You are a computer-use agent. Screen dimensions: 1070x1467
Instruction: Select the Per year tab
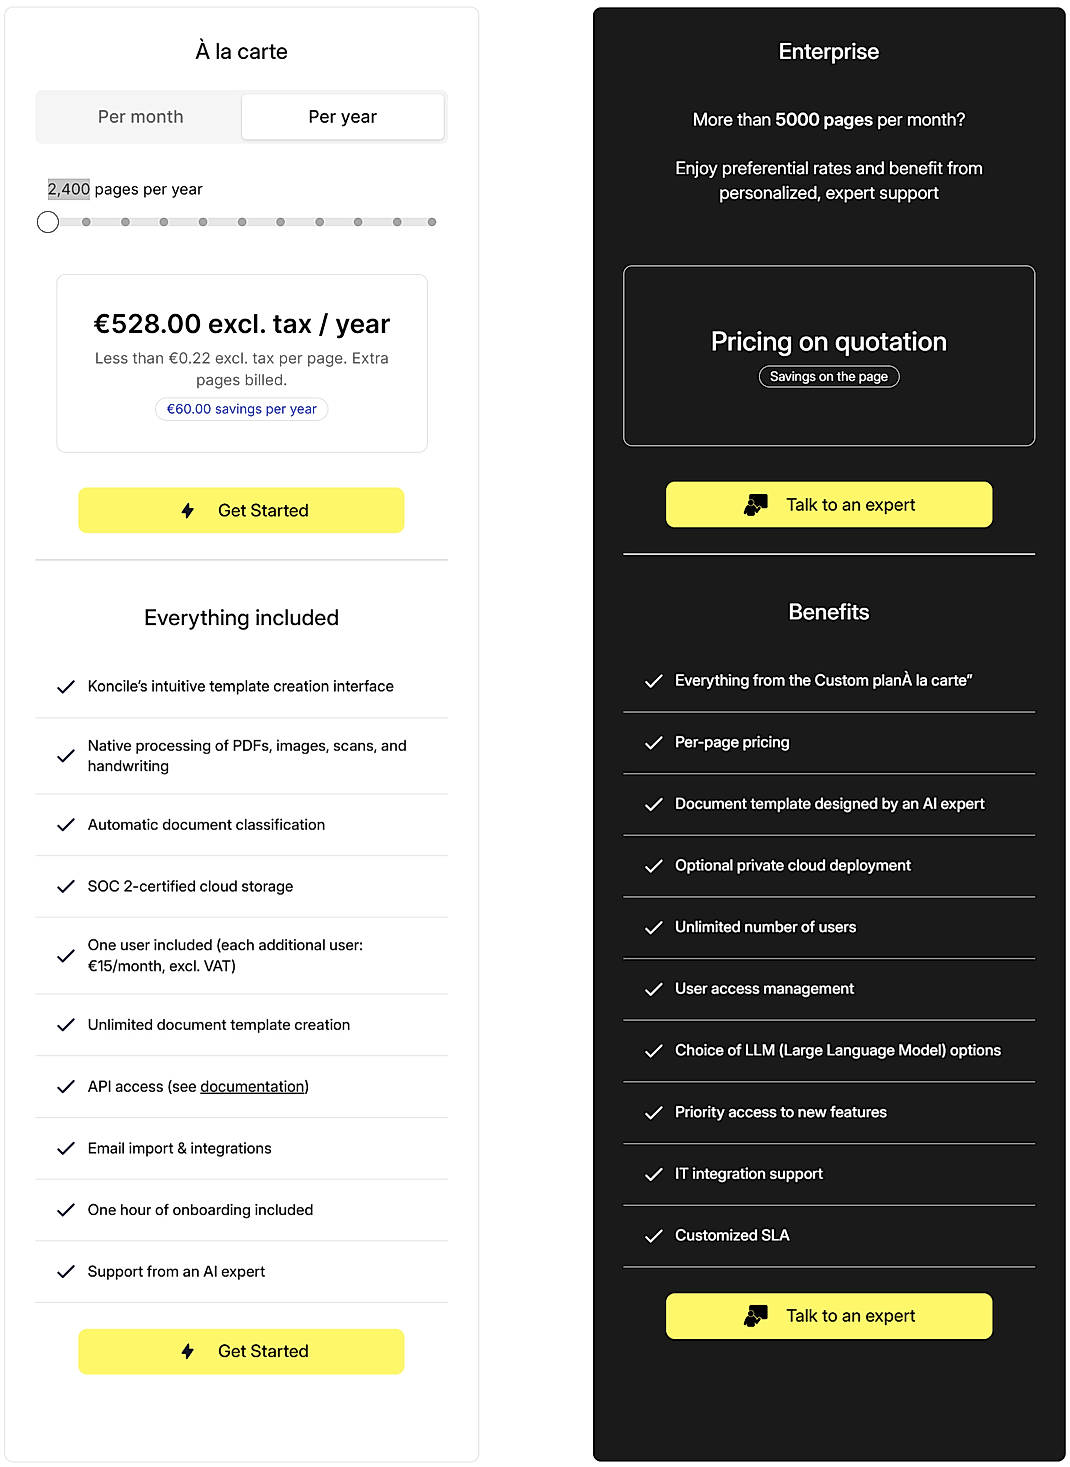[342, 116]
